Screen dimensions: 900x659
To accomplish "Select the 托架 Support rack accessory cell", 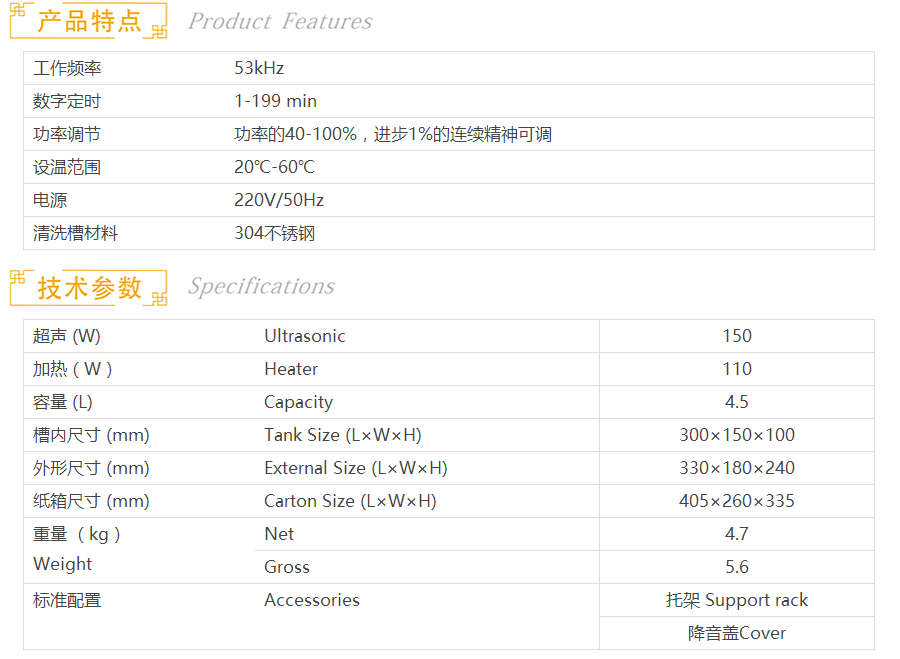I will click(x=737, y=600).
